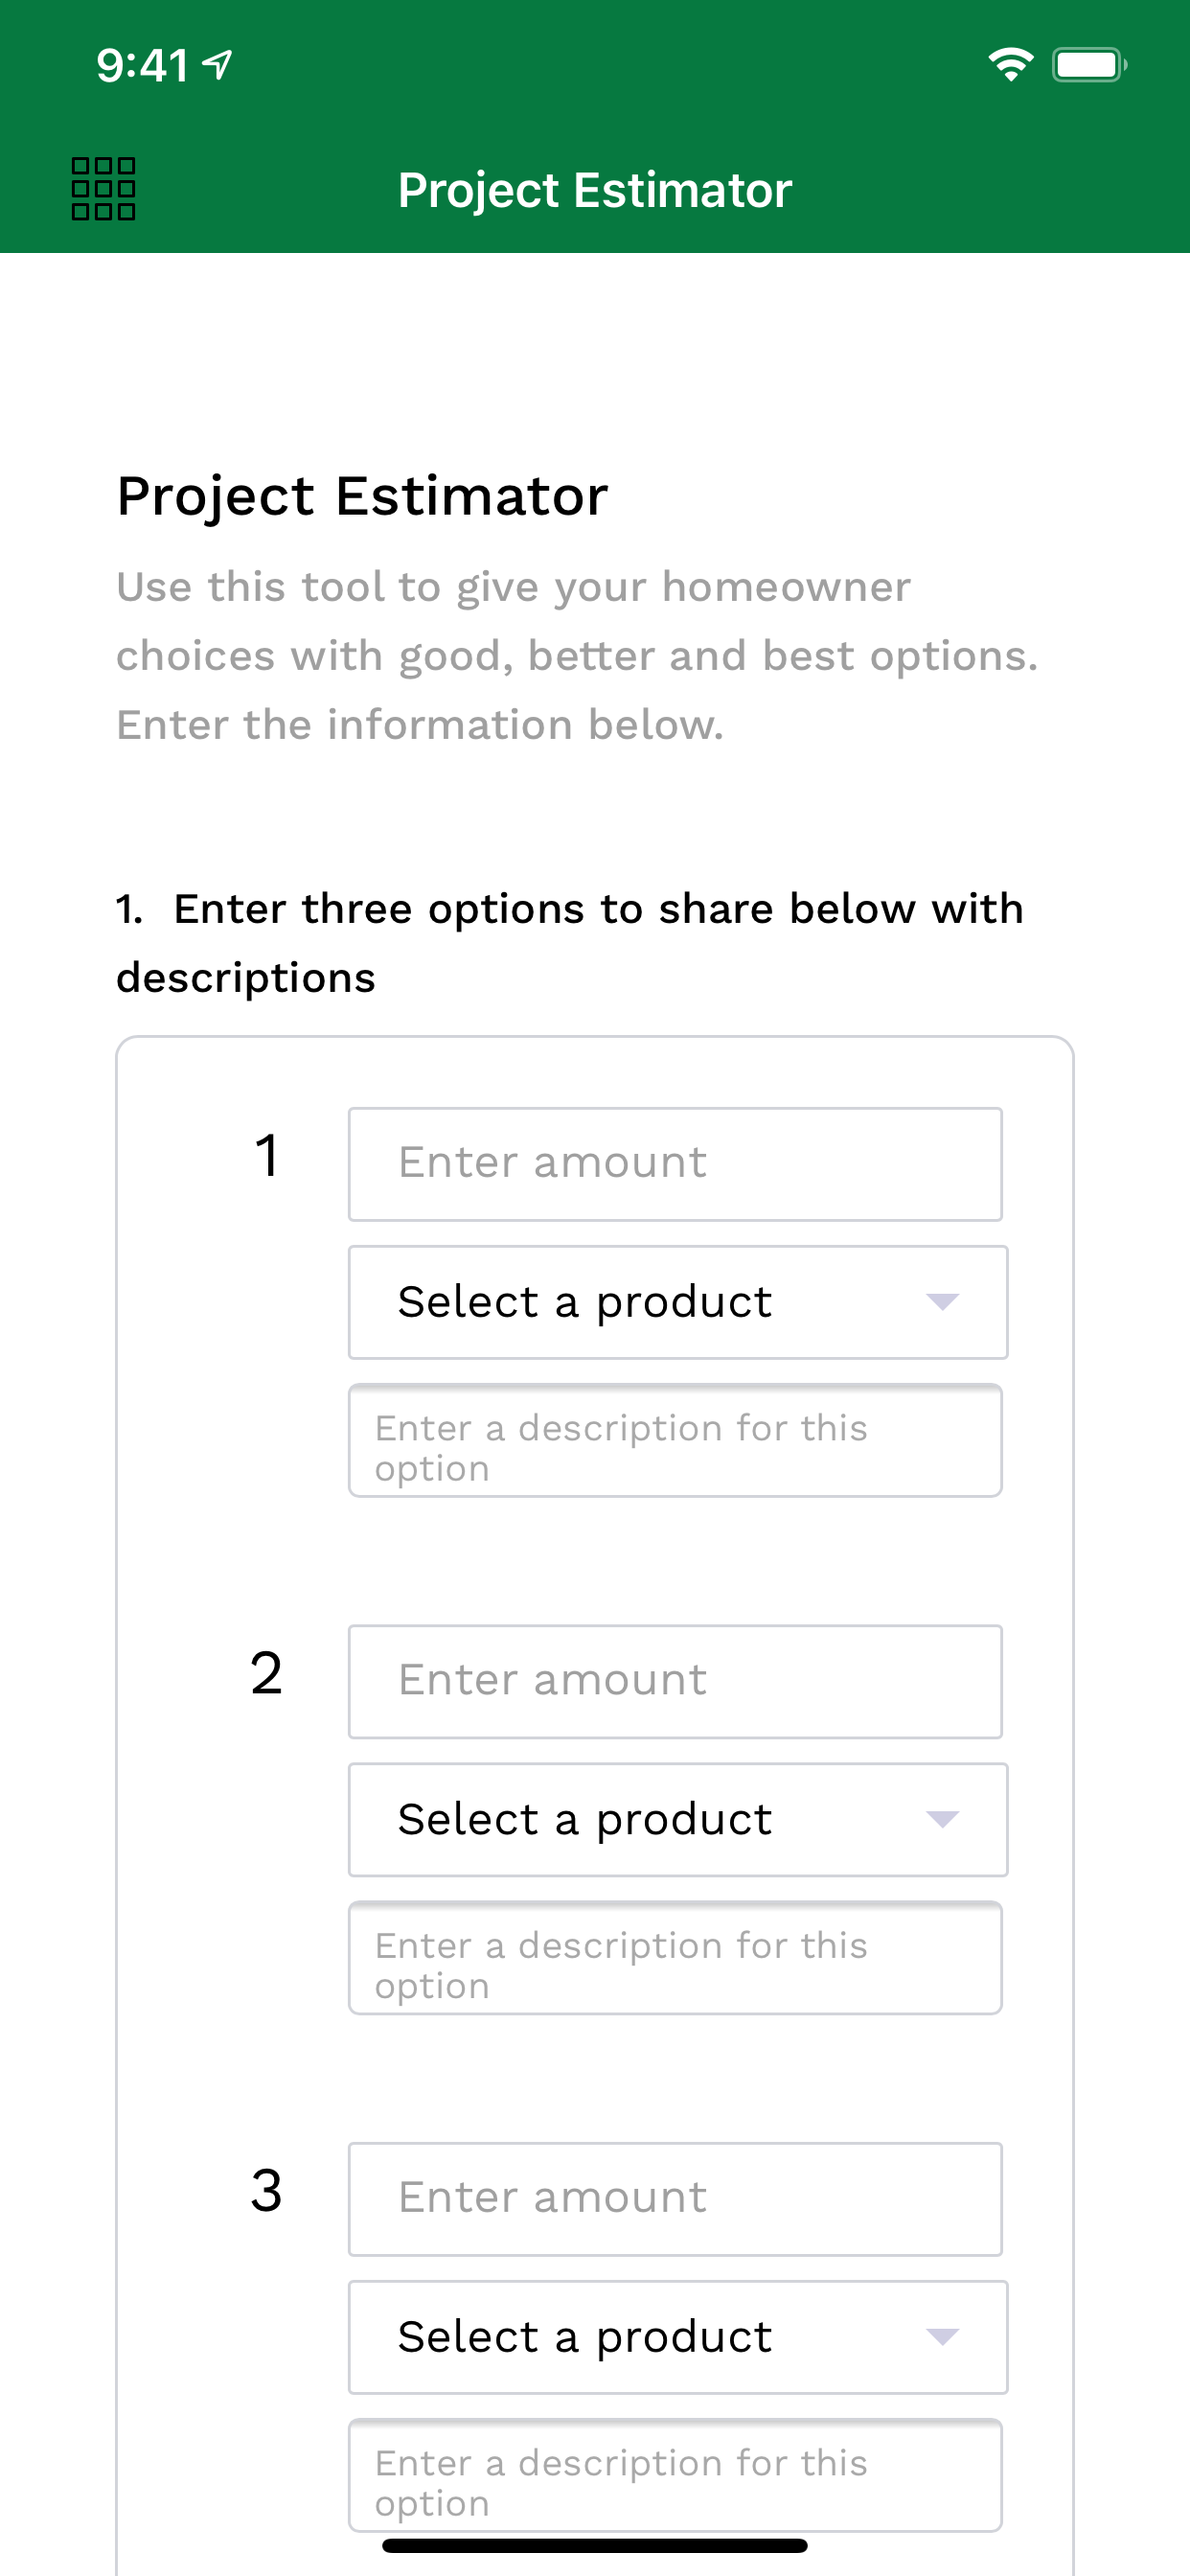Tap the home indicator bar at bottom
This screenshot has width=1190, height=2576.
click(x=595, y=2545)
